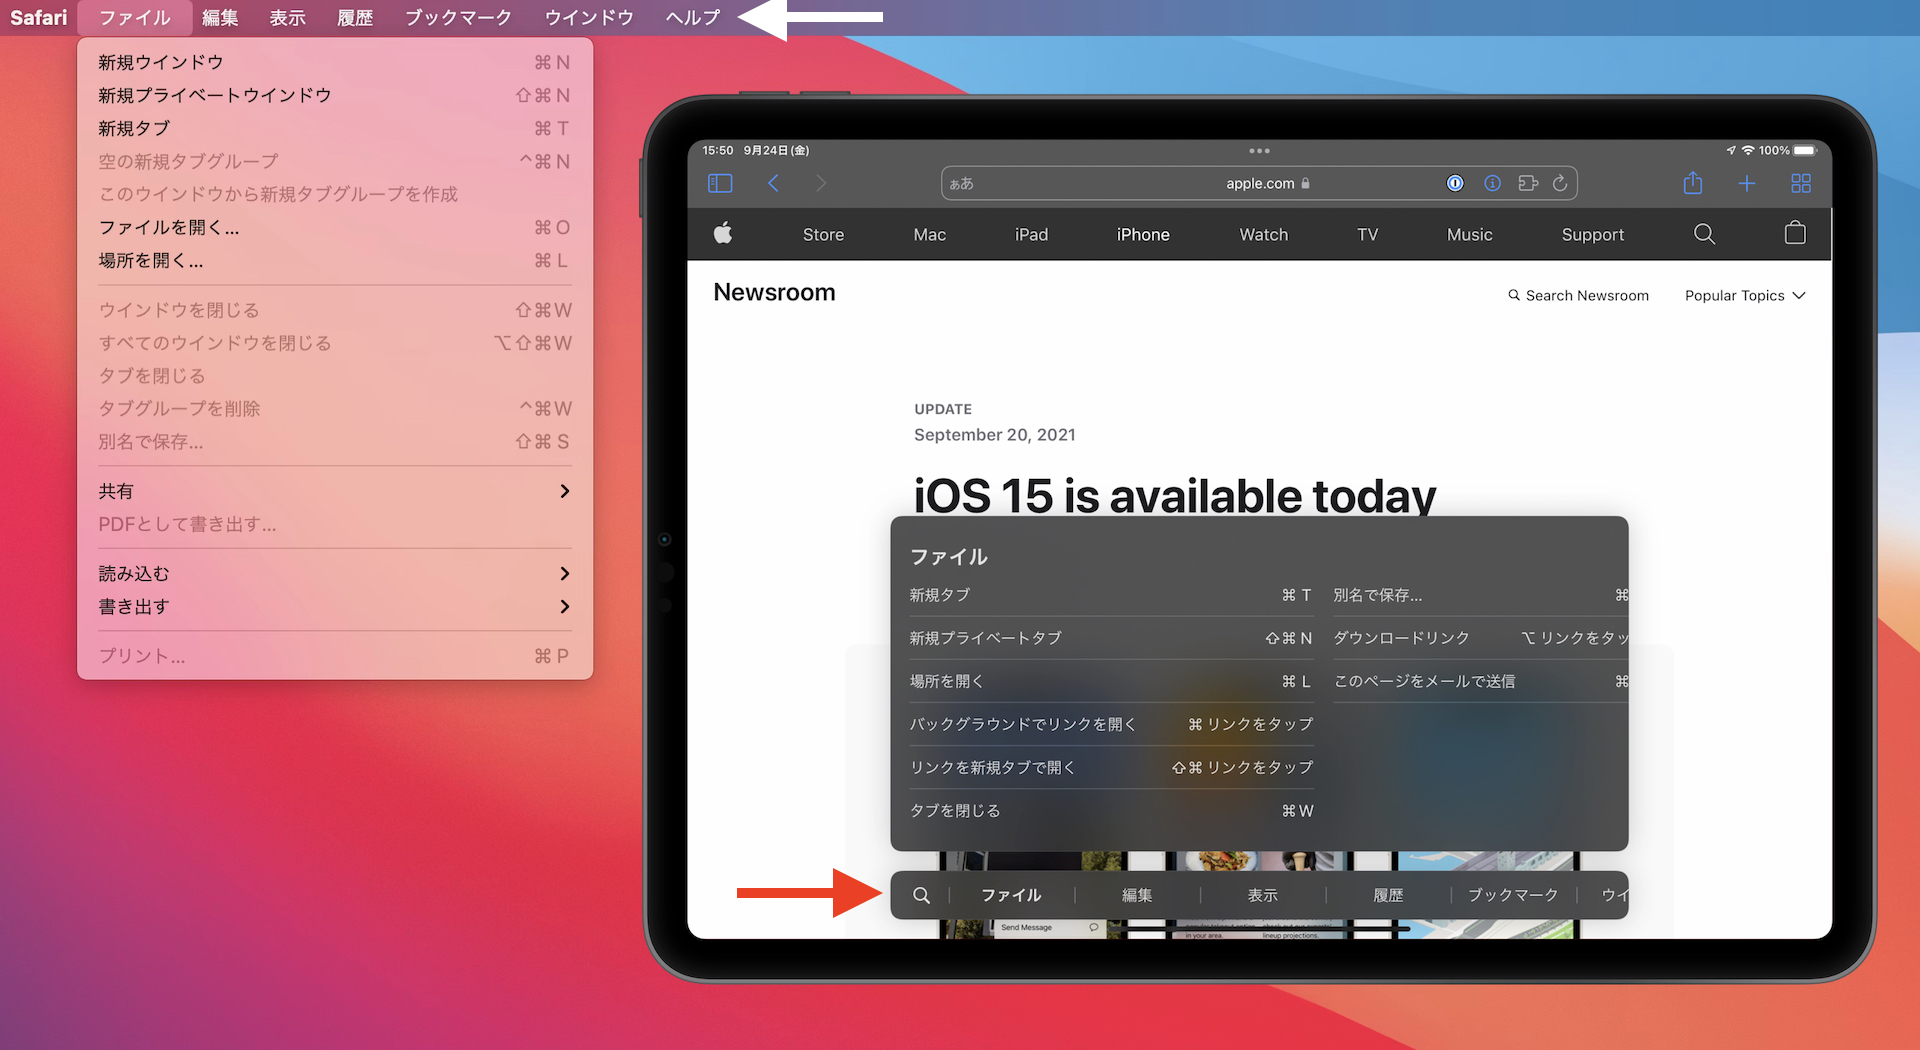The image size is (1920, 1050).
Task: Reload the page with the refresh icon
Action: 1560,183
